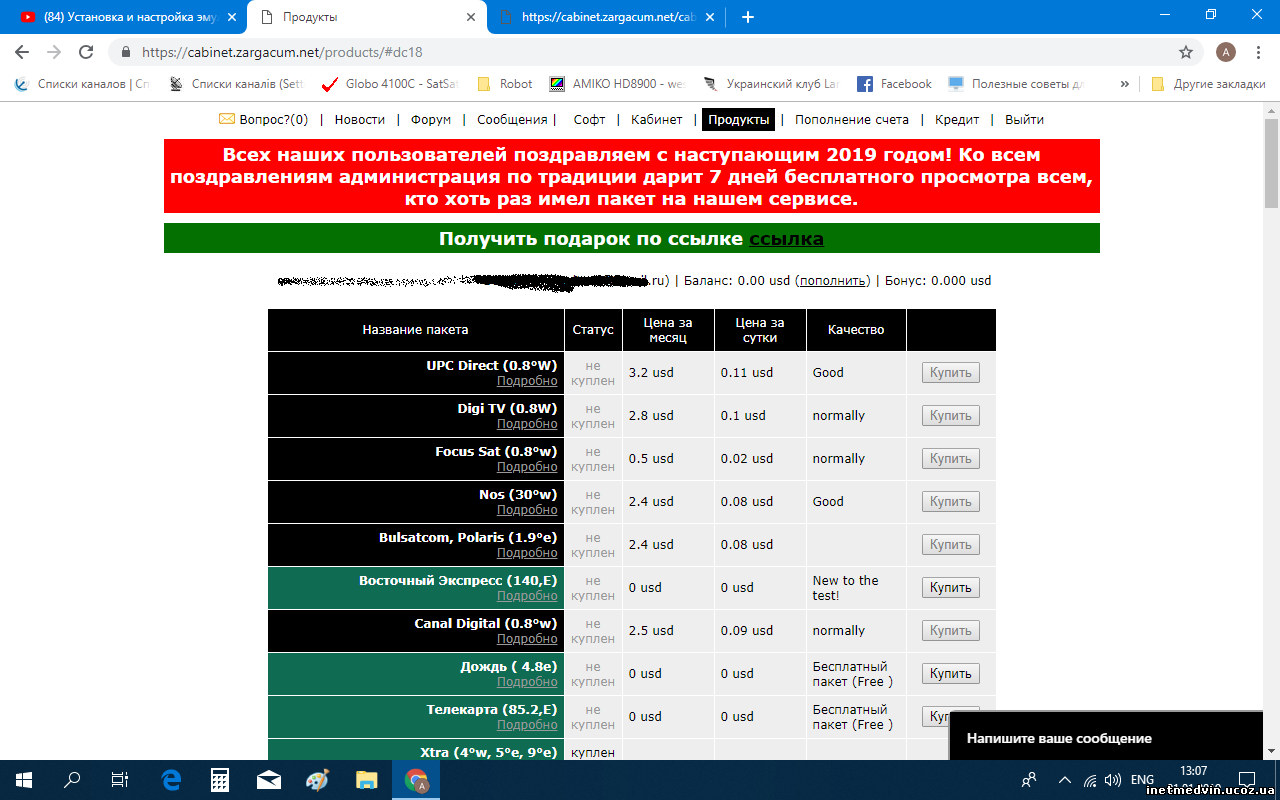
Task: Bookmark this page with the star icon
Action: point(1186,52)
